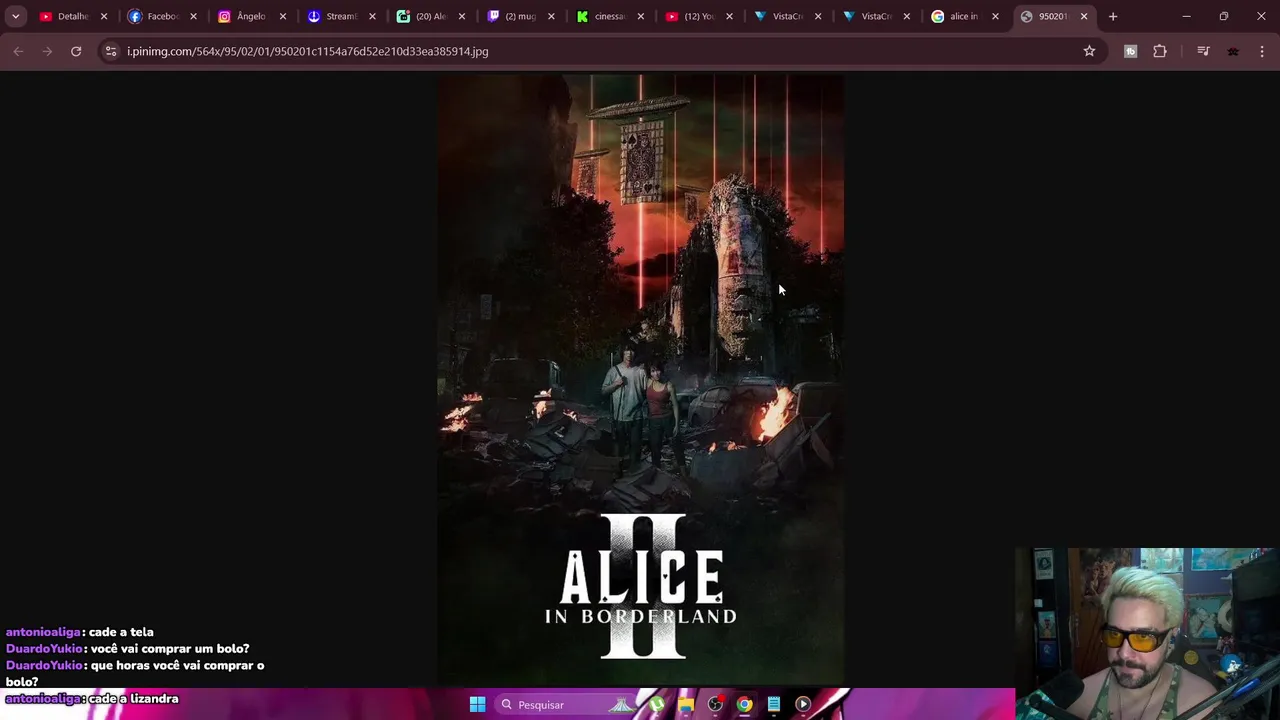Close the current 950201 image tab
This screenshot has width=1280, height=720.
(1084, 16)
